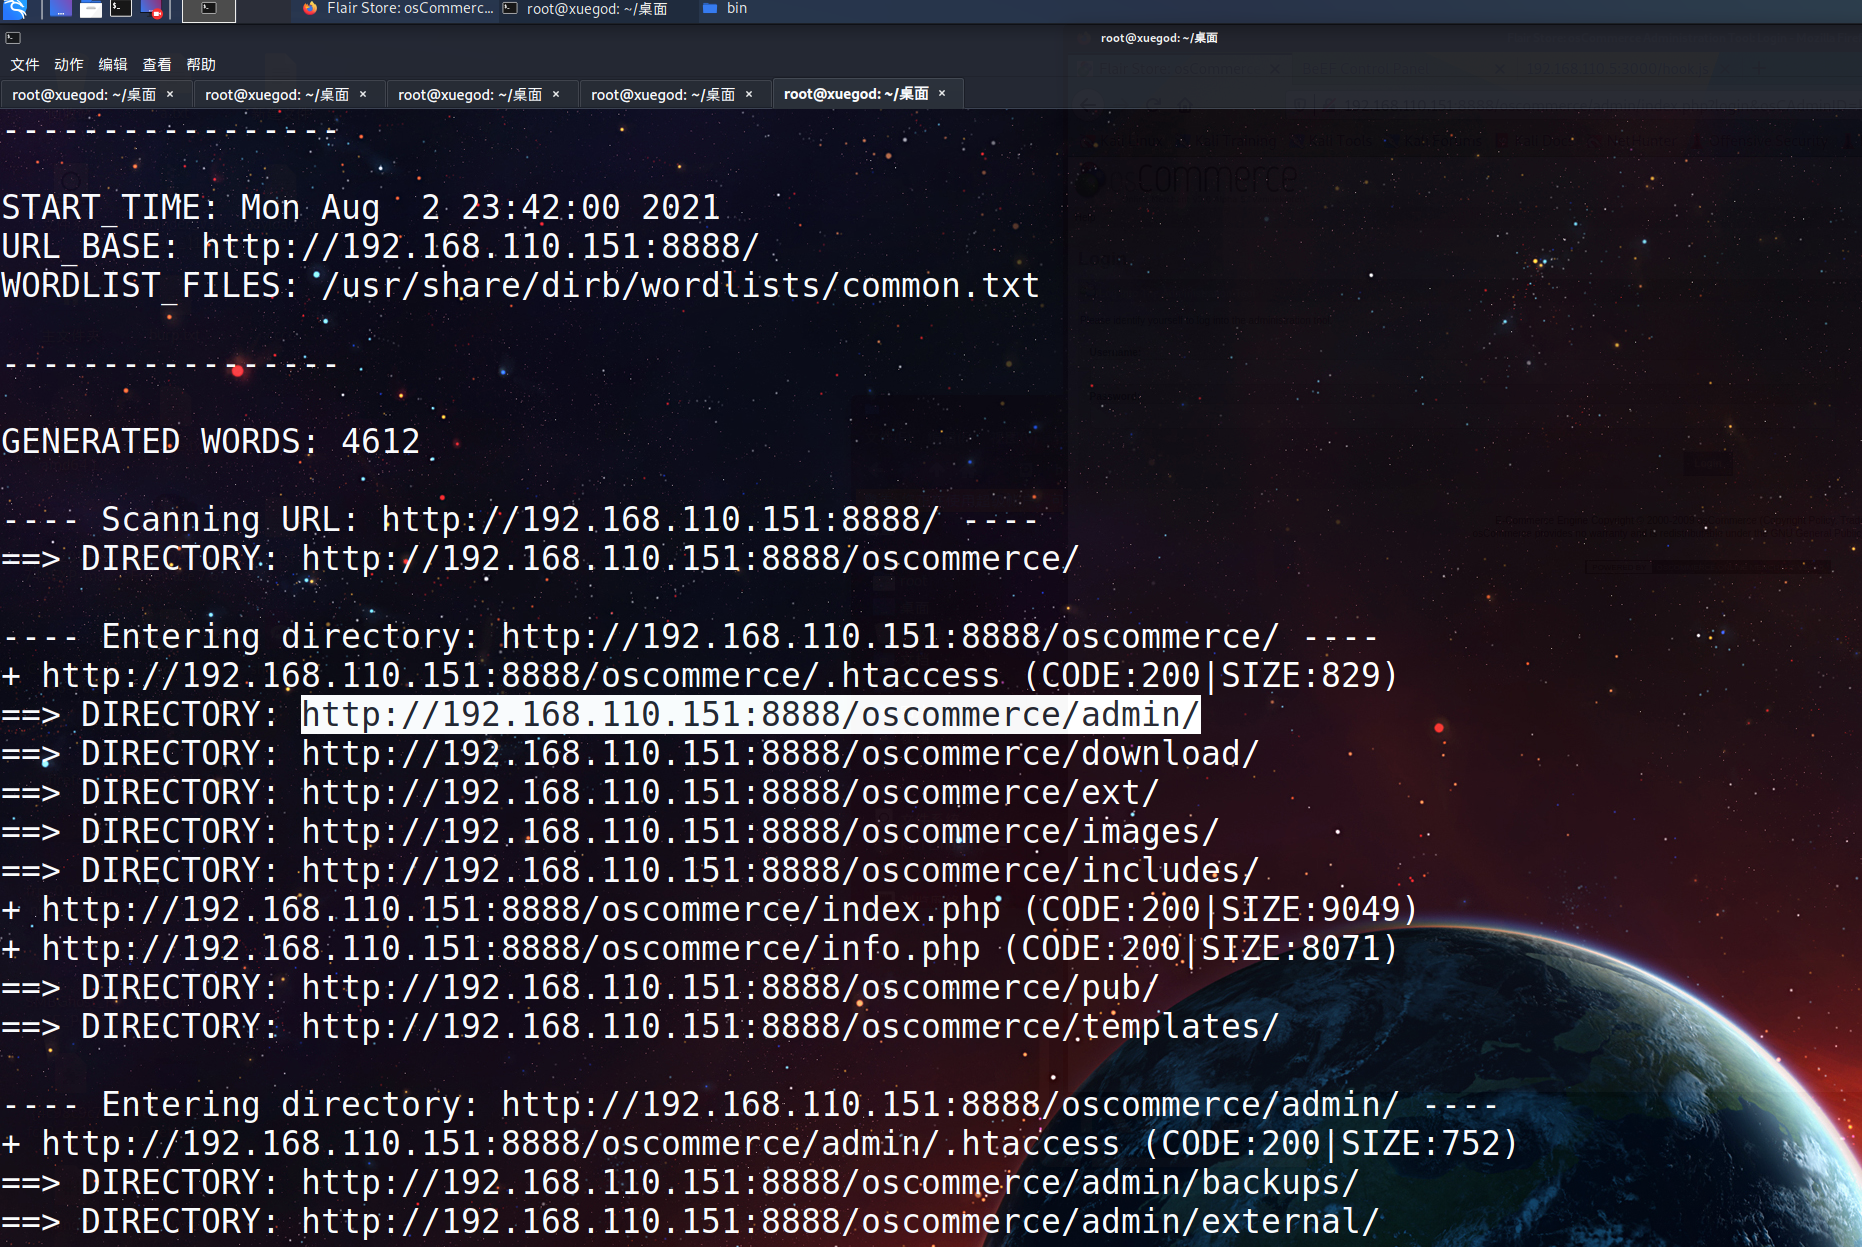The width and height of the screenshot is (1862, 1247).
Task: Click the oscommerce/templates/ directory URL
Action: [790, 1027]
